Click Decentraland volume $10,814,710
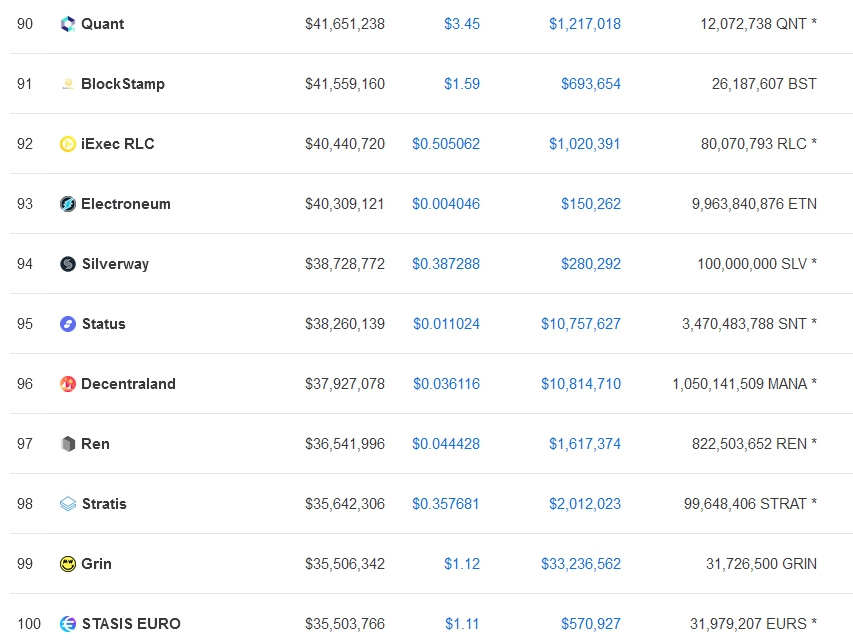Screen dimensions: 853x643 (x=581, y=384)
